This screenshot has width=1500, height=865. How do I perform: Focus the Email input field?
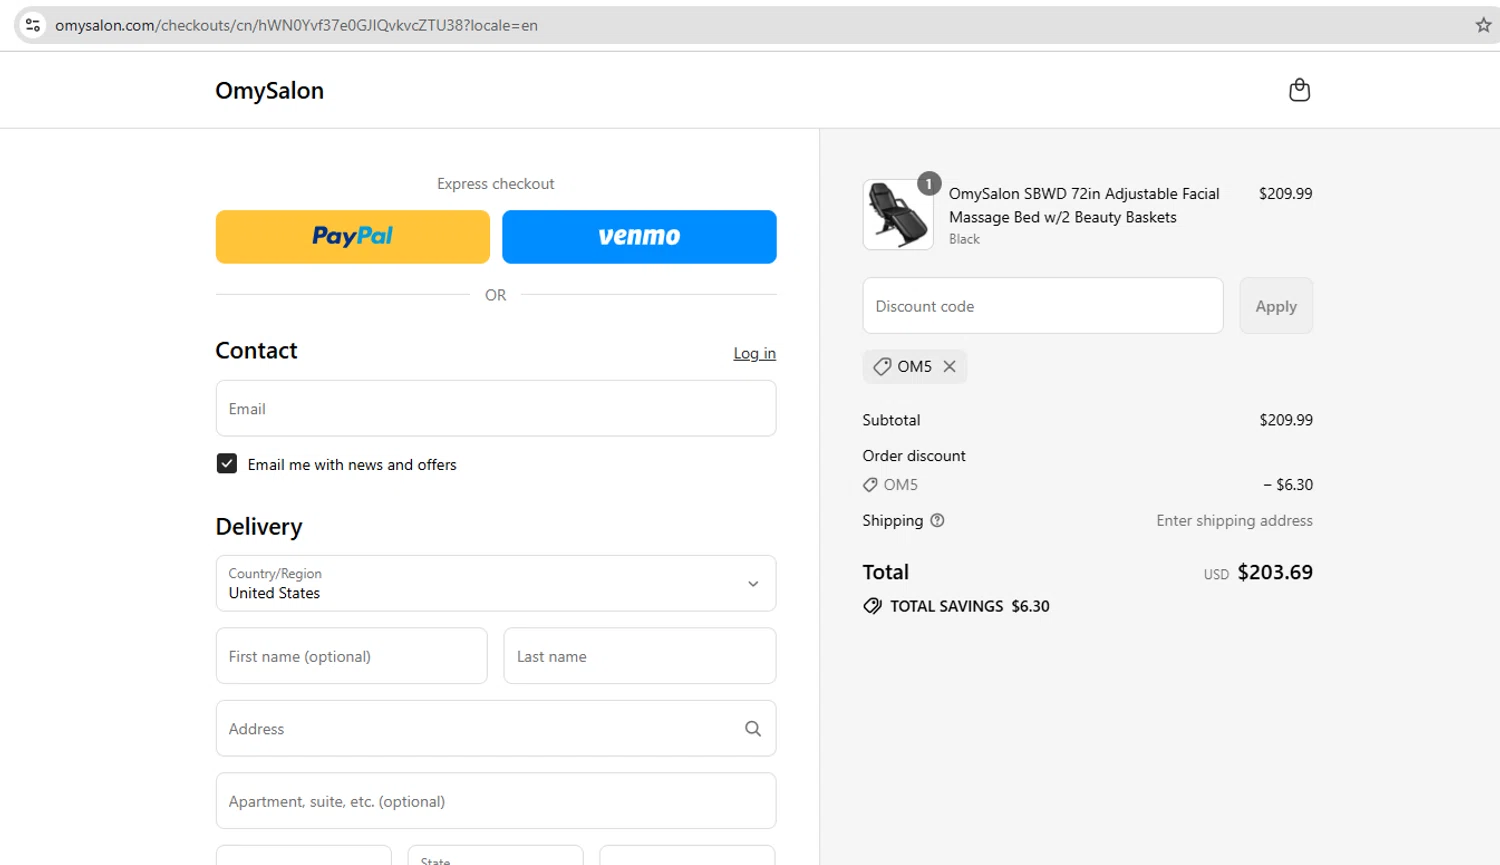tap(496, 408)
